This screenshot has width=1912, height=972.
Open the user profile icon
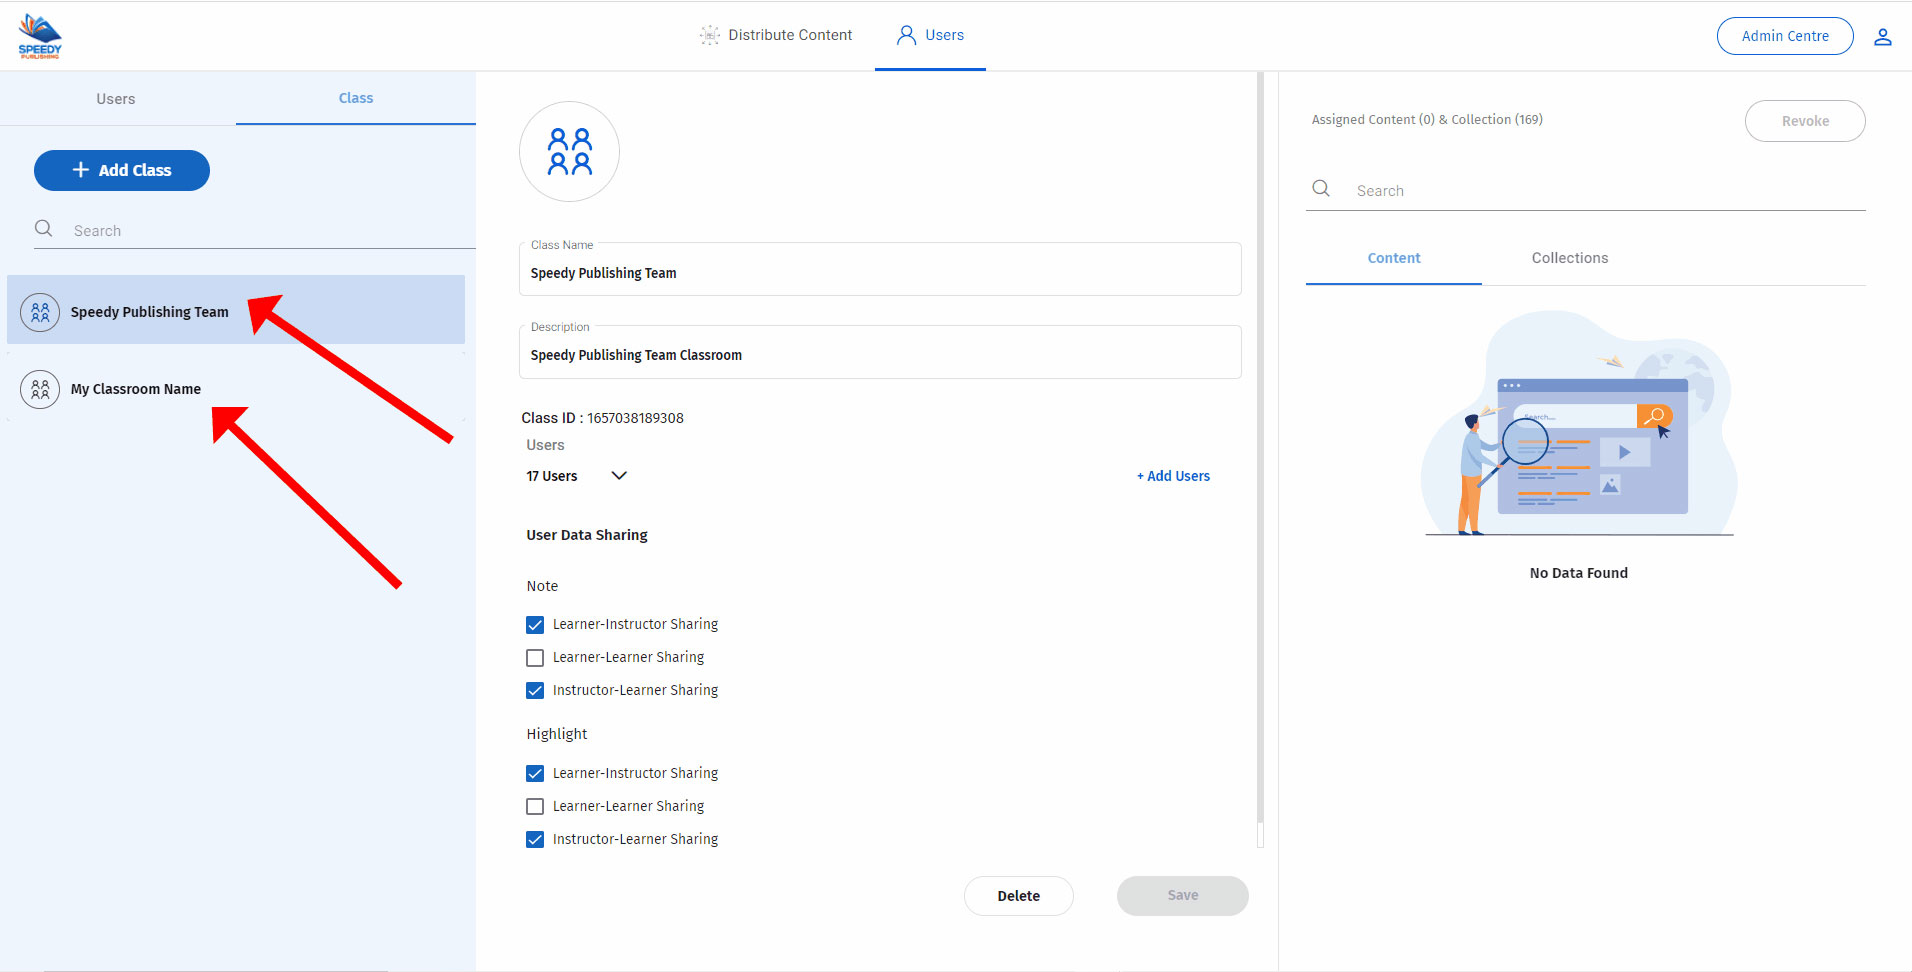1883,37
